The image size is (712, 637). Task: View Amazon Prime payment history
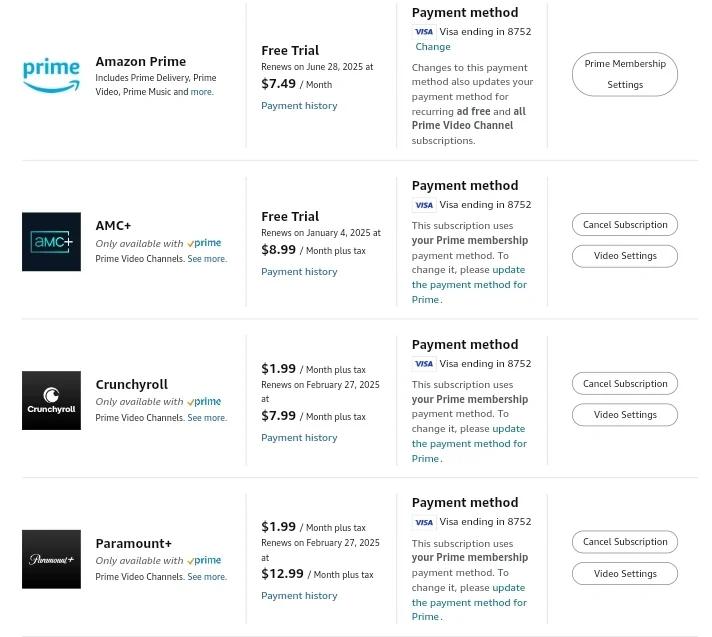299,106
